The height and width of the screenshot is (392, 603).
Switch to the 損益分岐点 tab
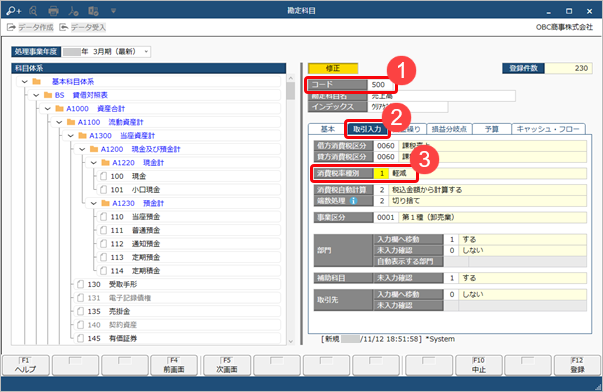point(449,129)
